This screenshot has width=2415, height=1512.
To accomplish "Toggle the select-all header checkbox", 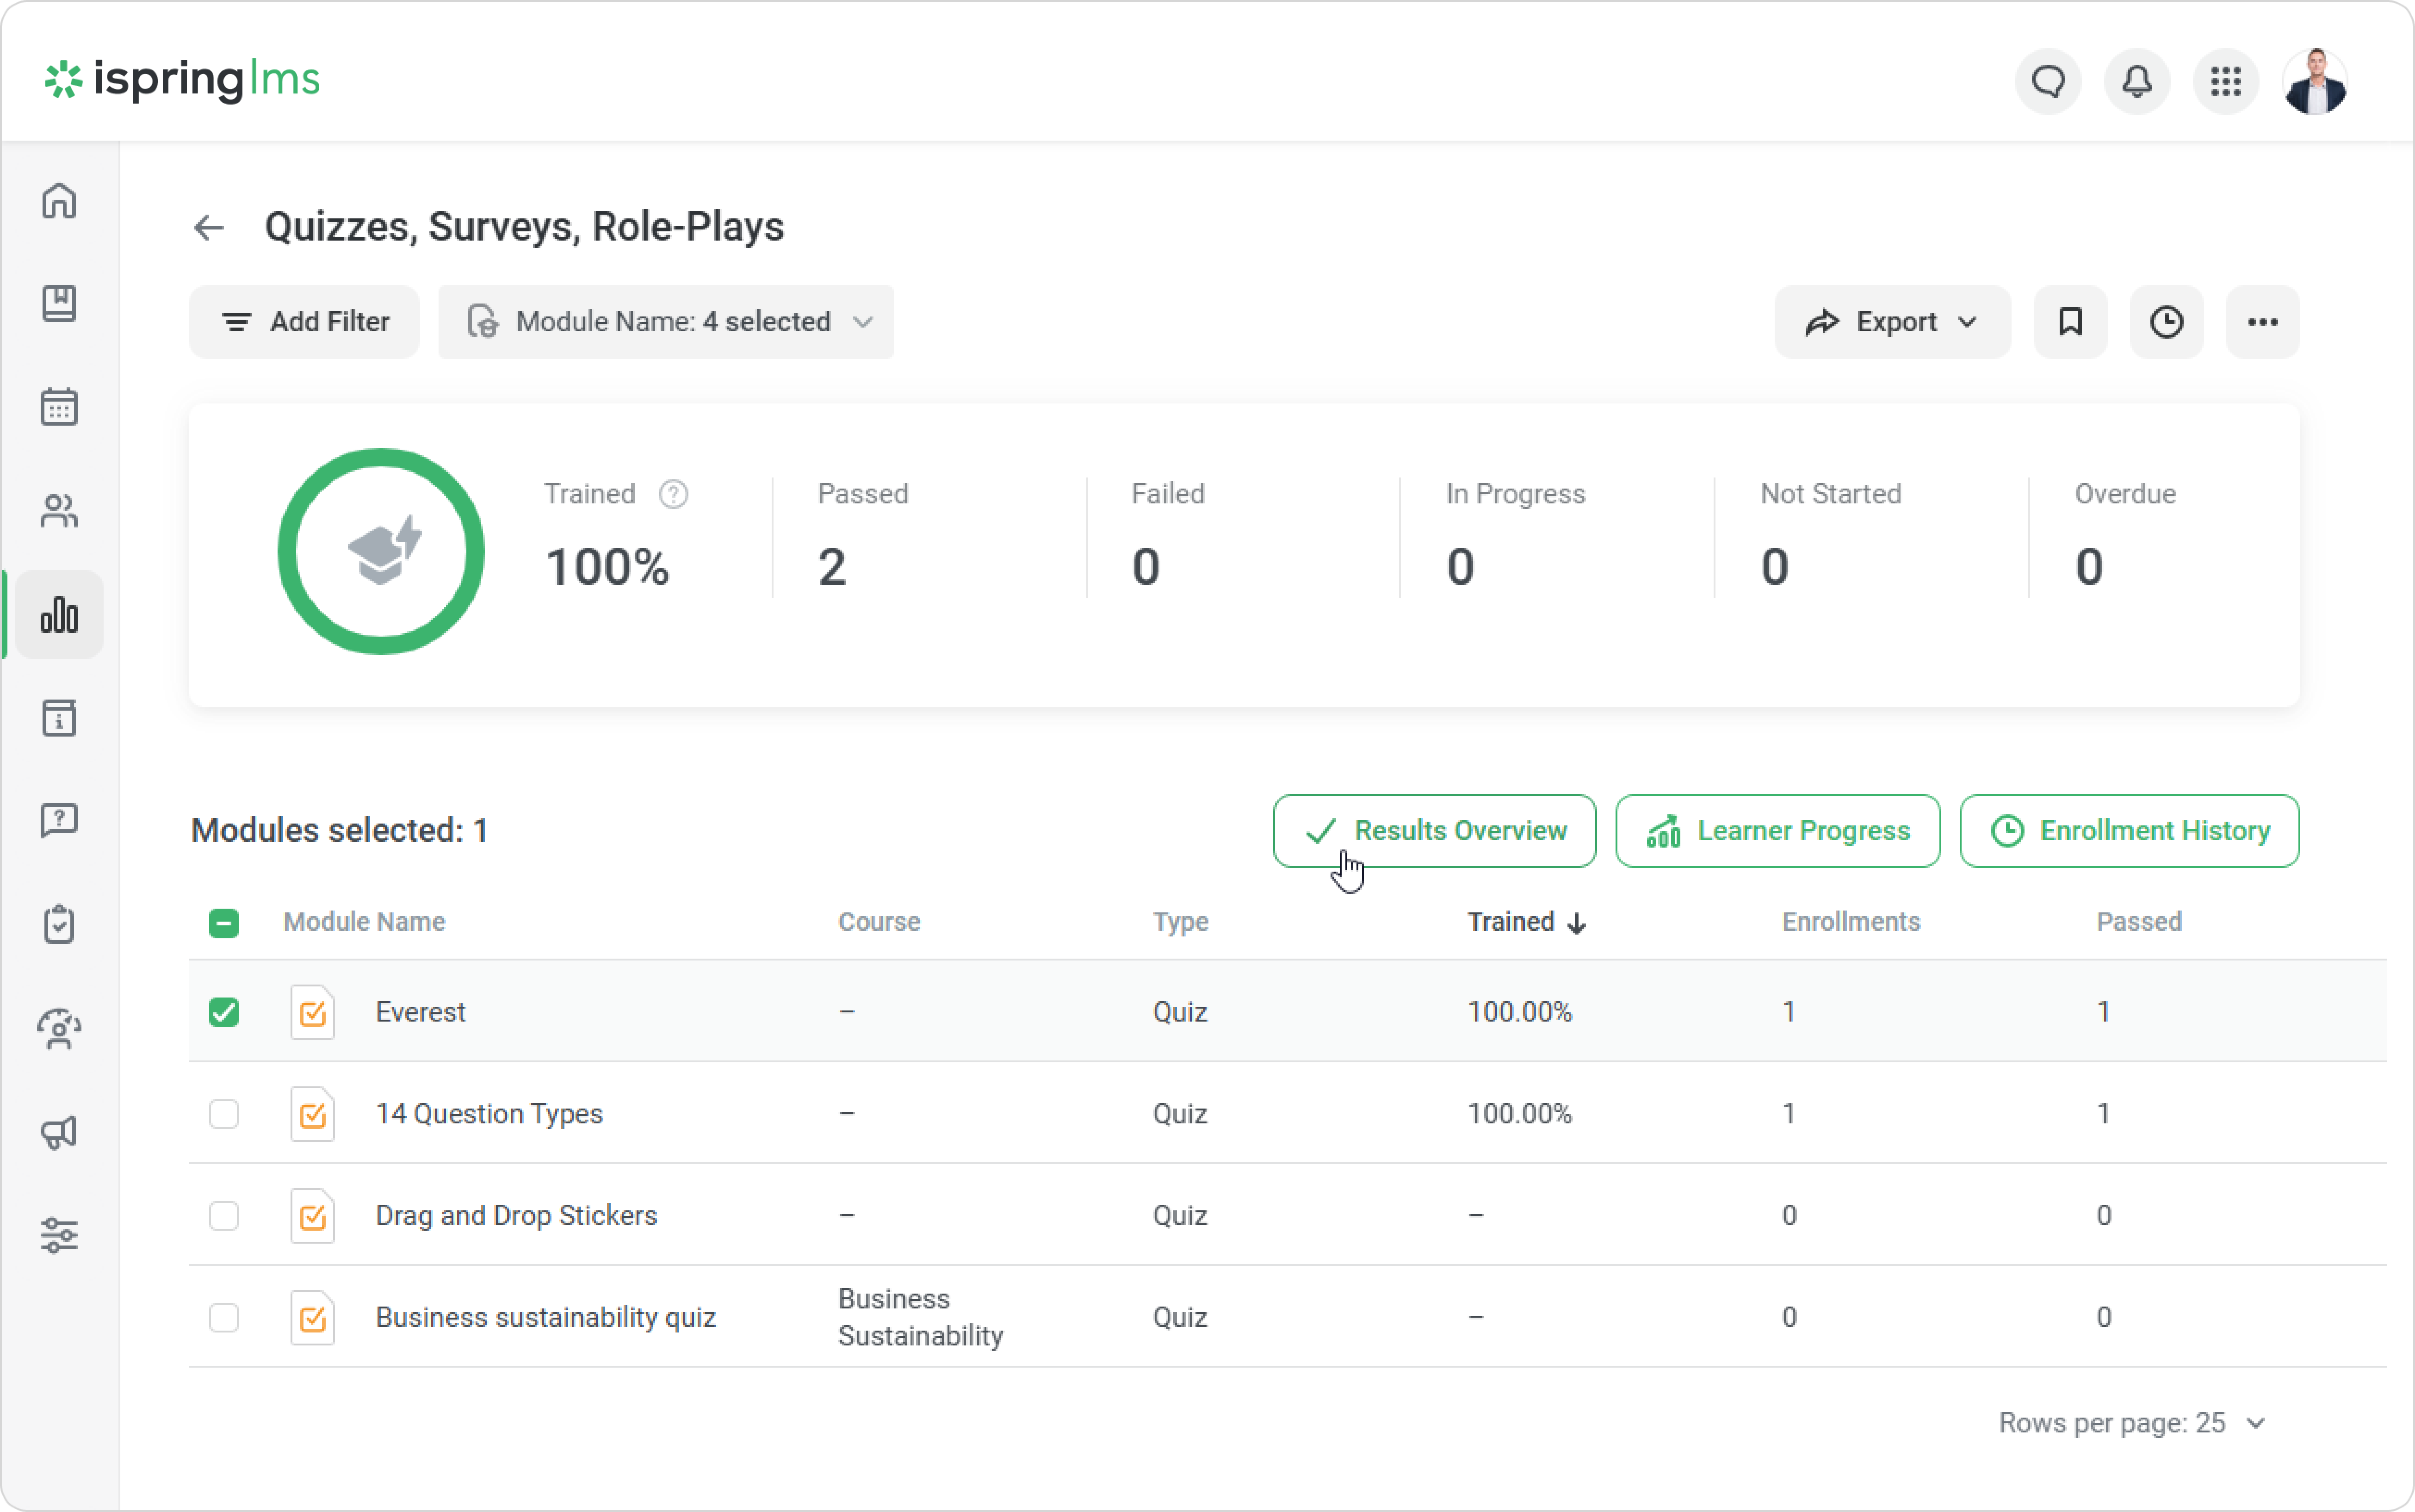I will pos(224,922).
